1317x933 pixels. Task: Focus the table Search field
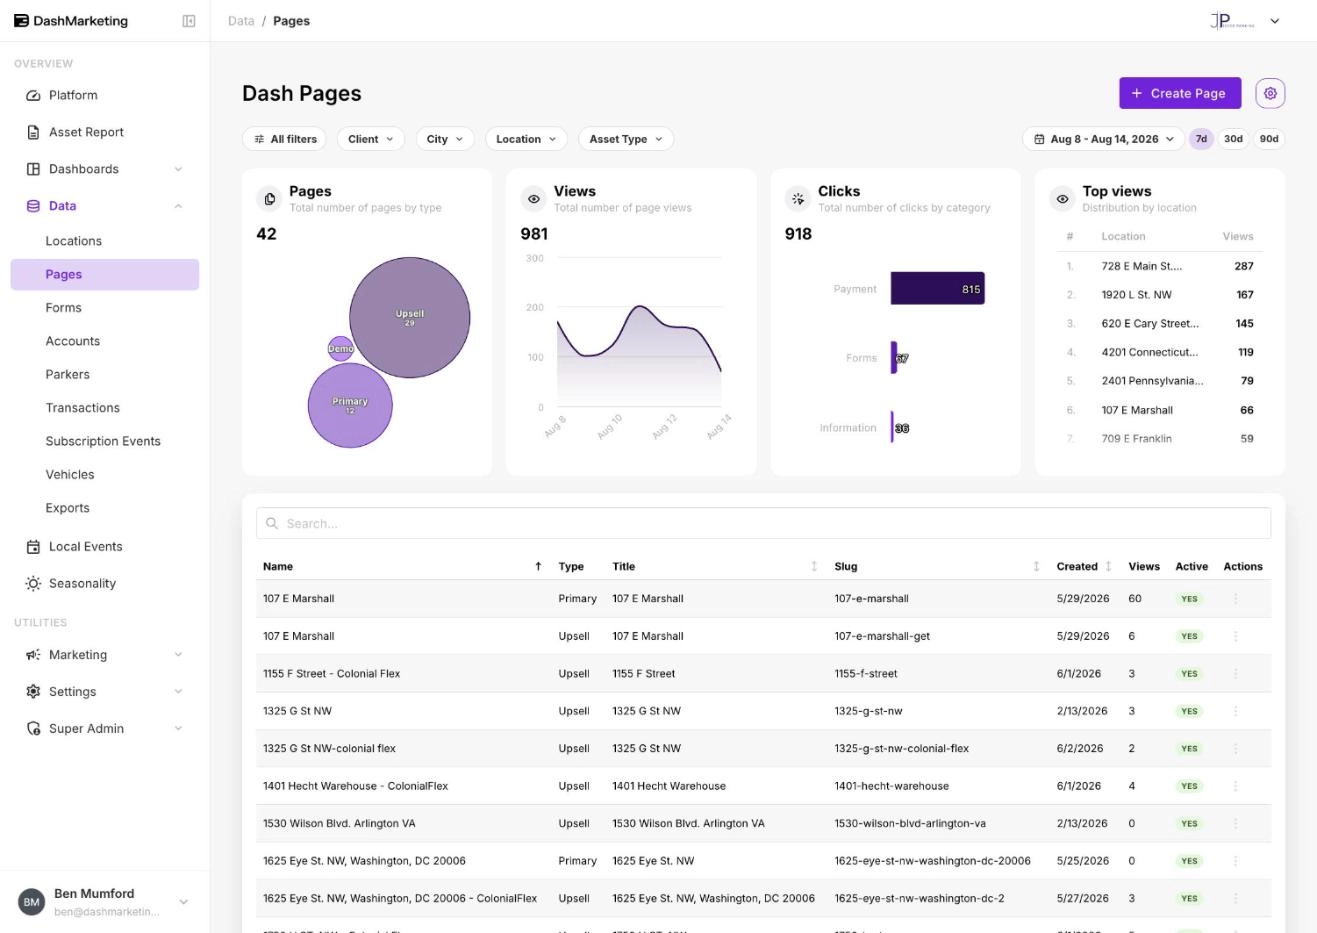764,523
